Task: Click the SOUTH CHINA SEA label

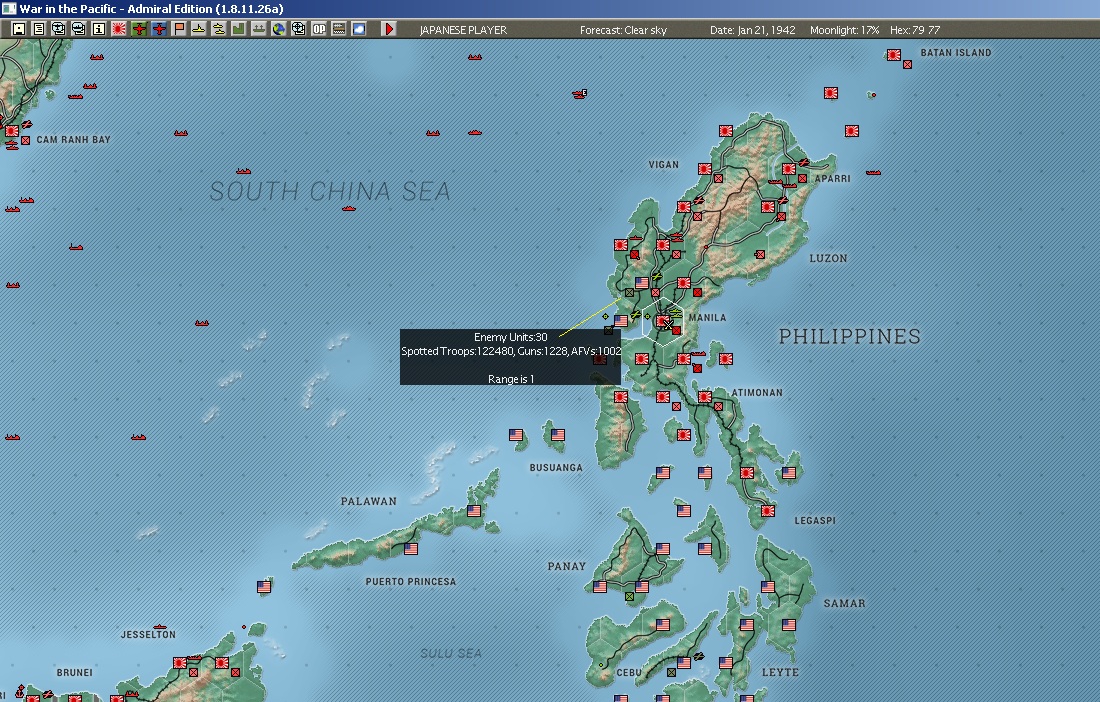Action: point(330,191)
